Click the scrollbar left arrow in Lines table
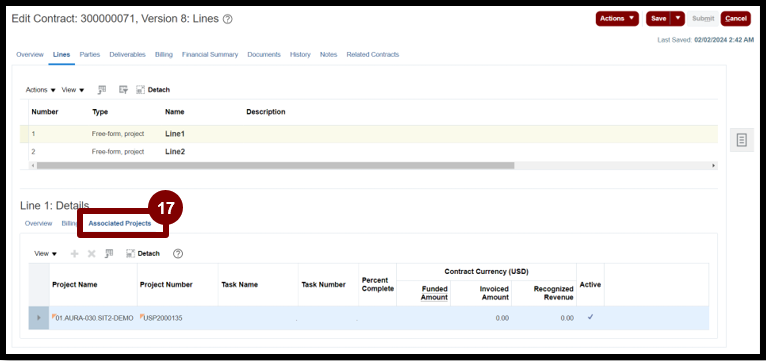The width and height of the screenshot is (766, 361). (33, 166)
